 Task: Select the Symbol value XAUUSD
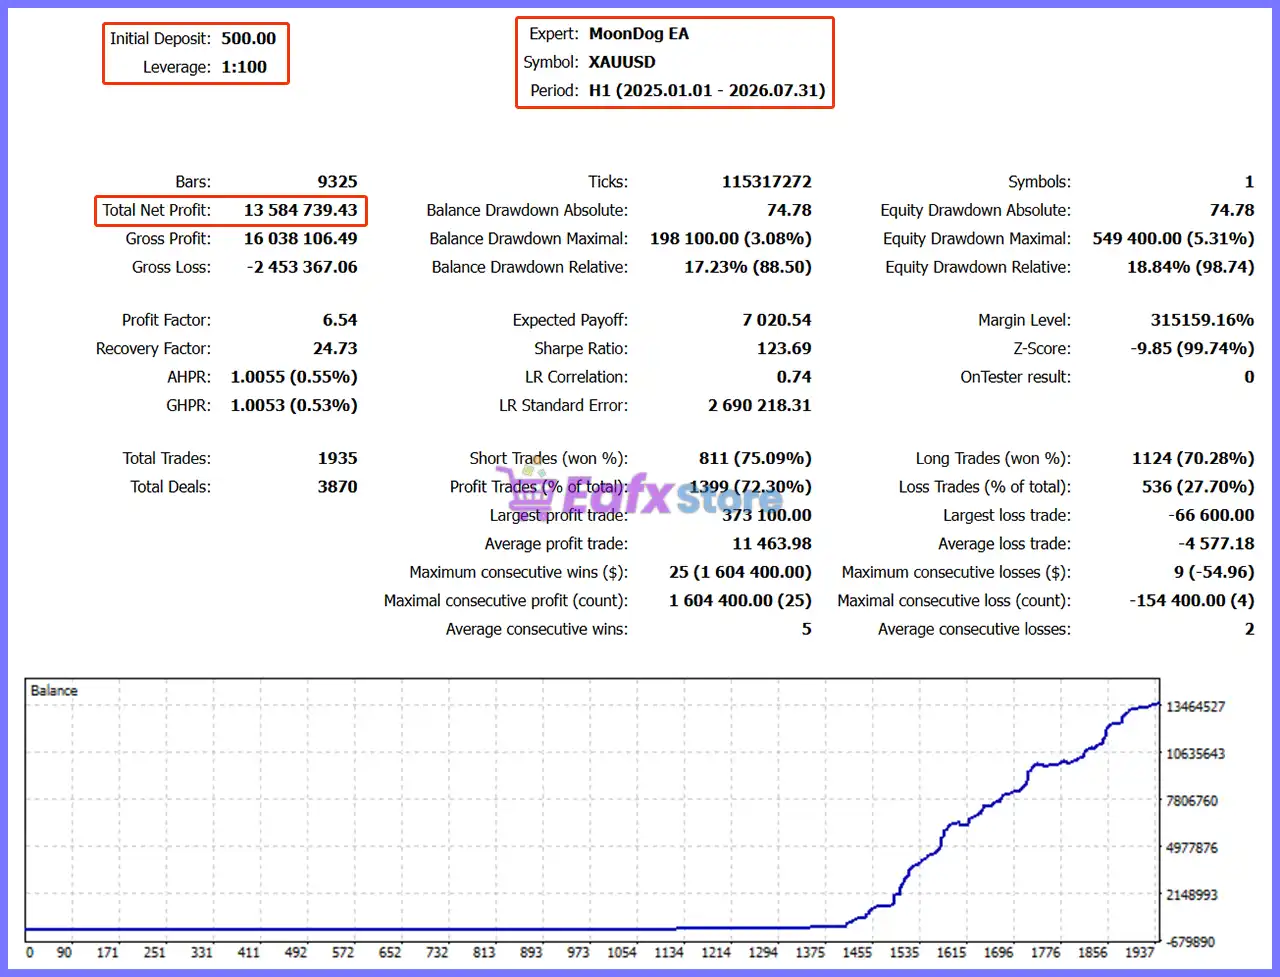click(x=622, y=62)
